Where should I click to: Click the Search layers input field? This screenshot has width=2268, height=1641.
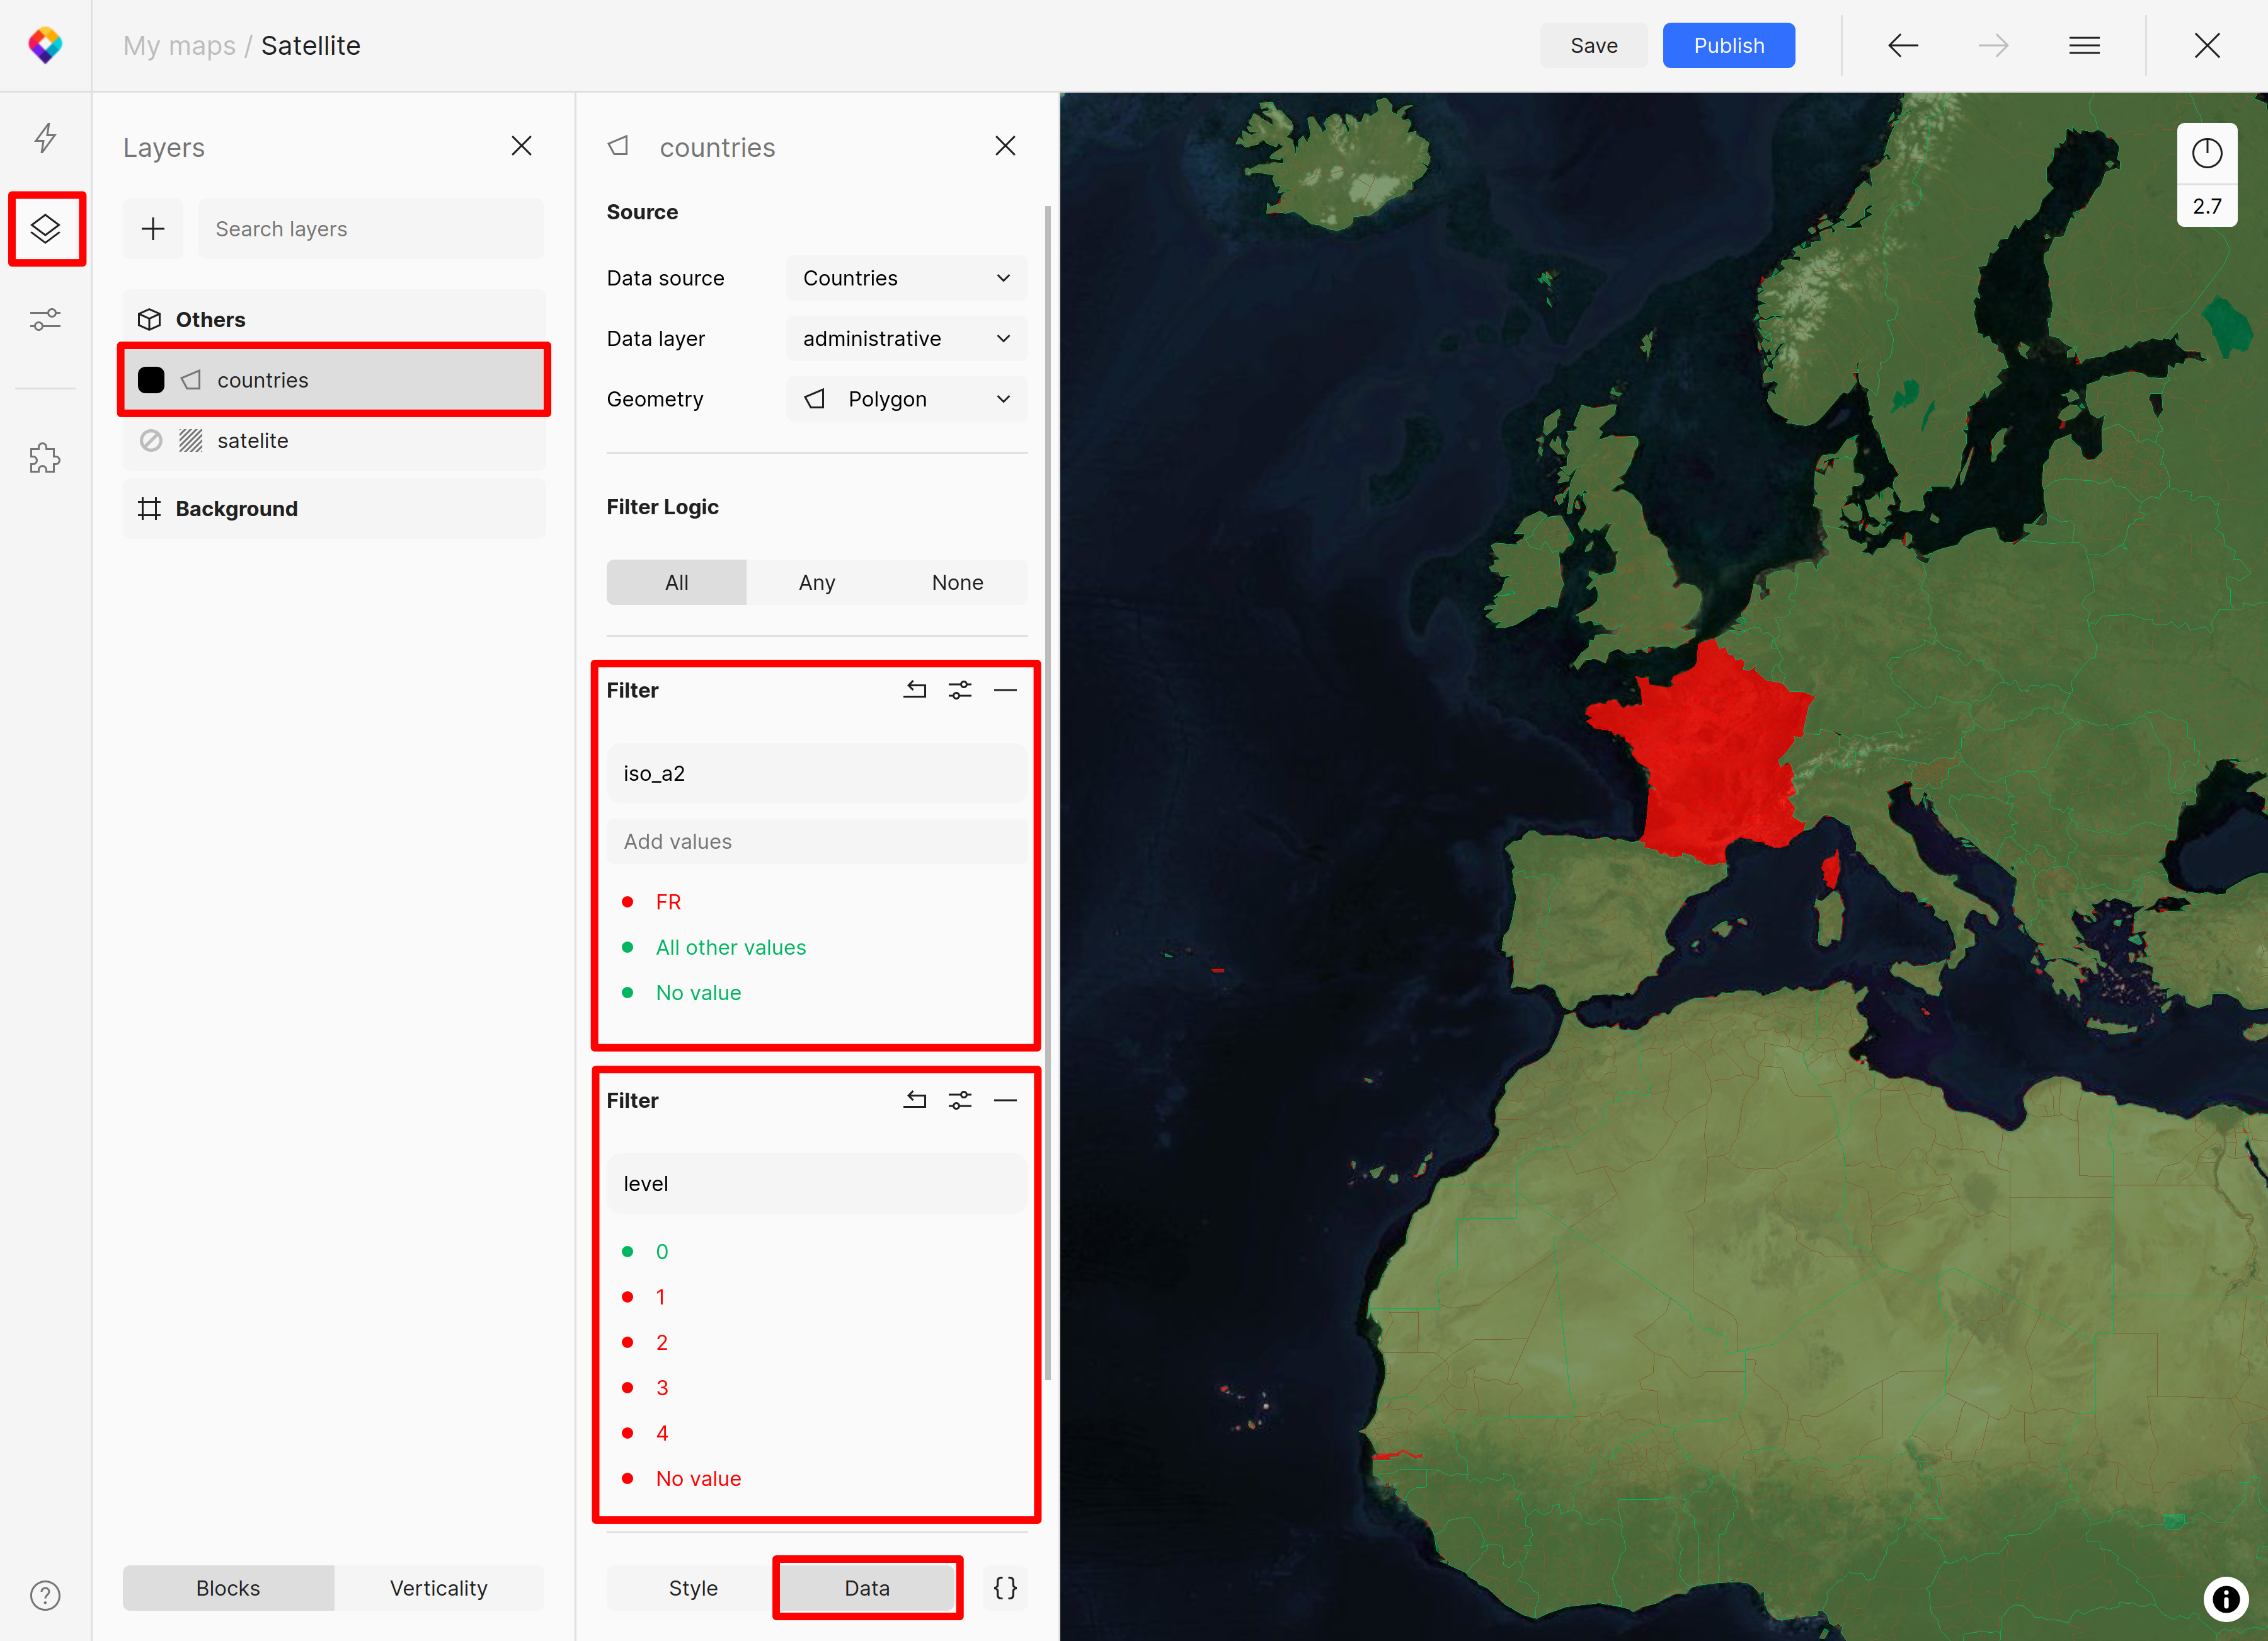371,229
